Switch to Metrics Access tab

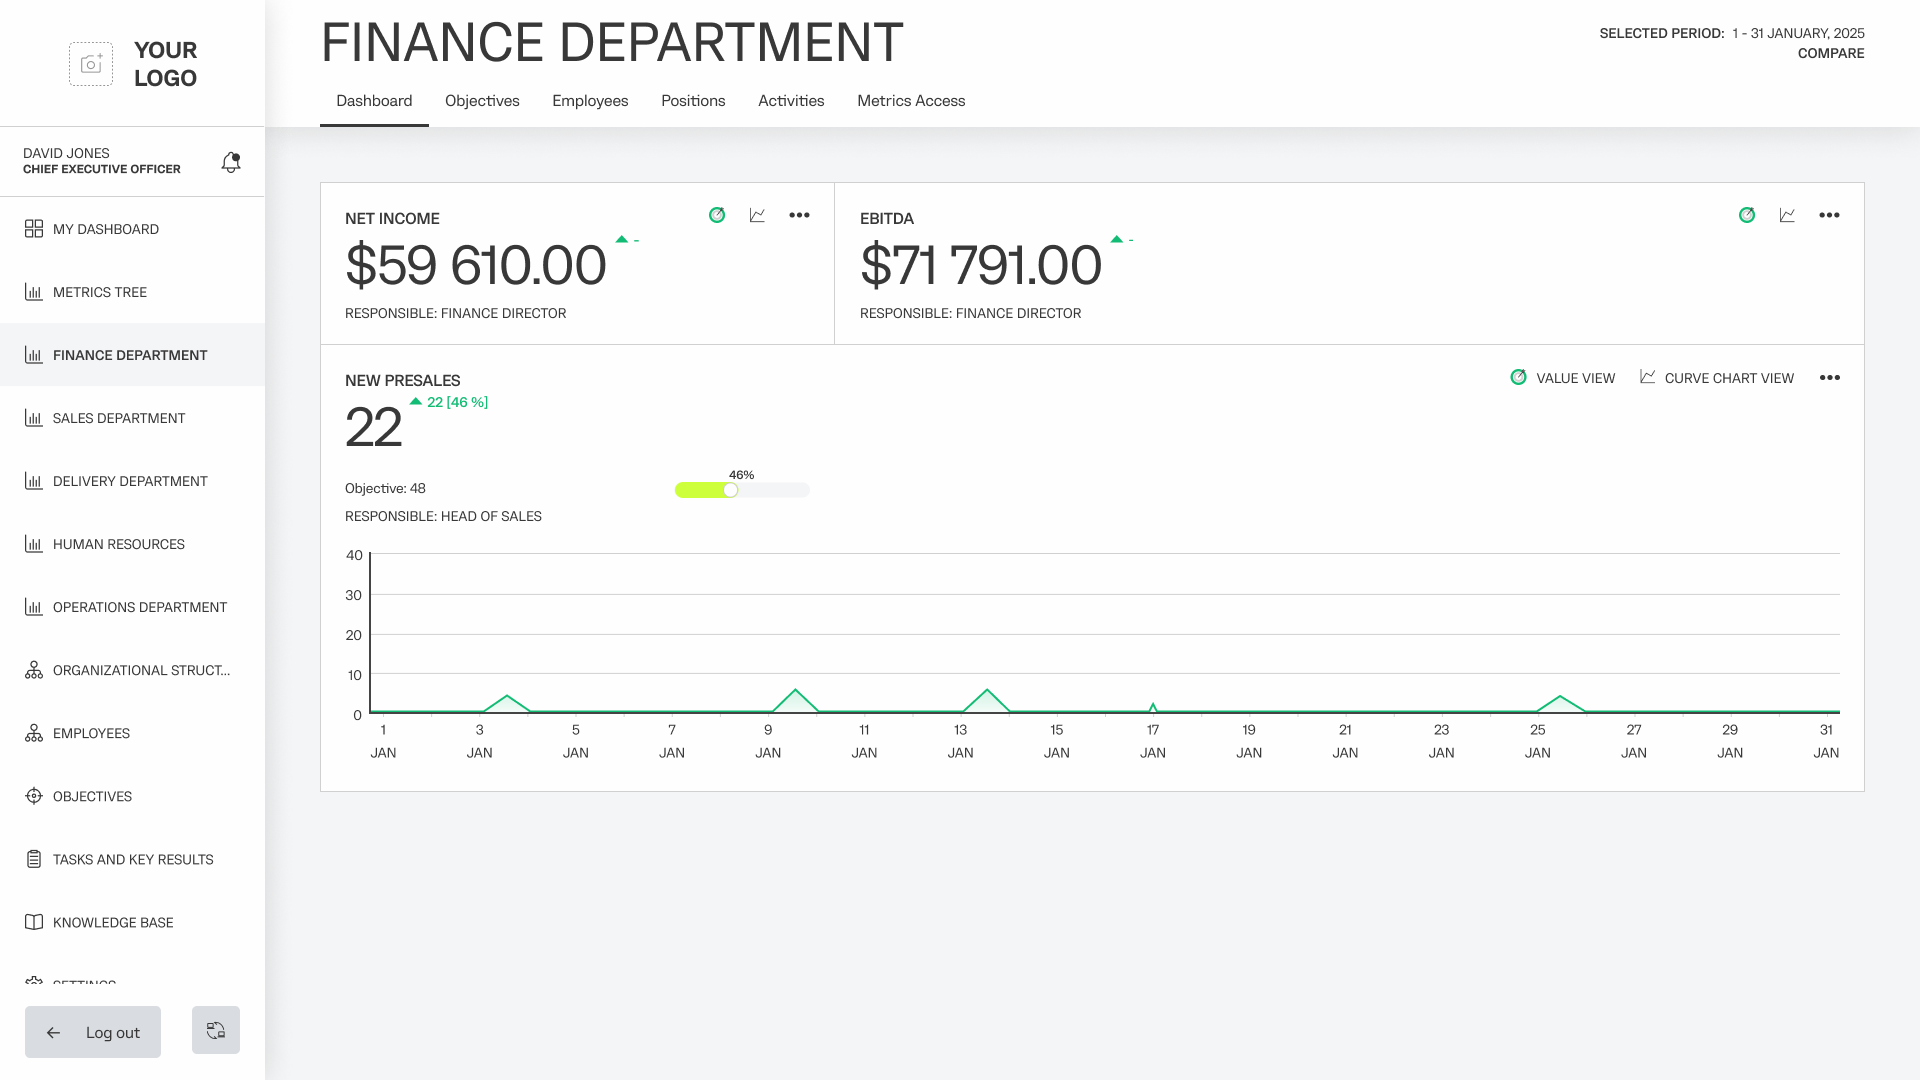[x=911, y=101]
